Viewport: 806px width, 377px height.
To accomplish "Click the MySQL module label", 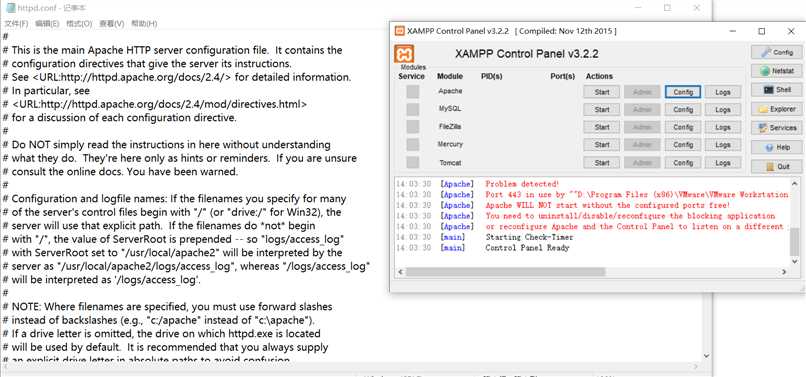I will click(450, 109).
